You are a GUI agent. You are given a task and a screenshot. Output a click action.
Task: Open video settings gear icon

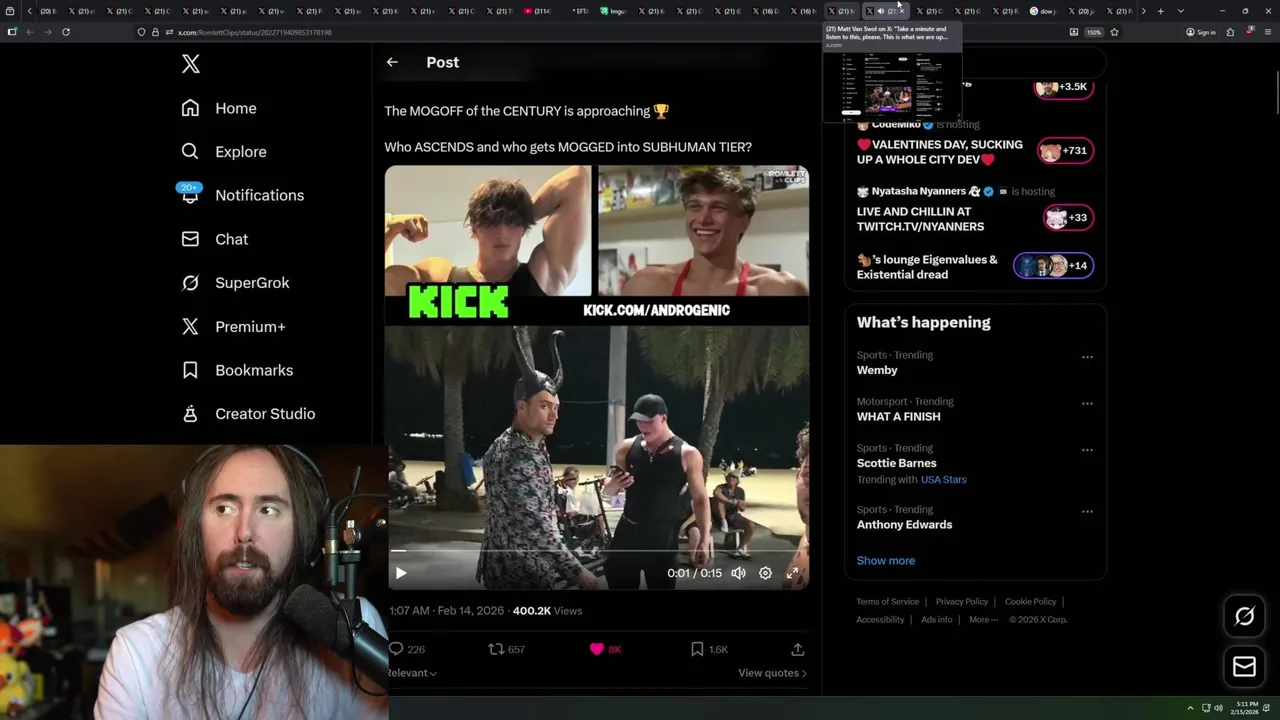point(765,573)
